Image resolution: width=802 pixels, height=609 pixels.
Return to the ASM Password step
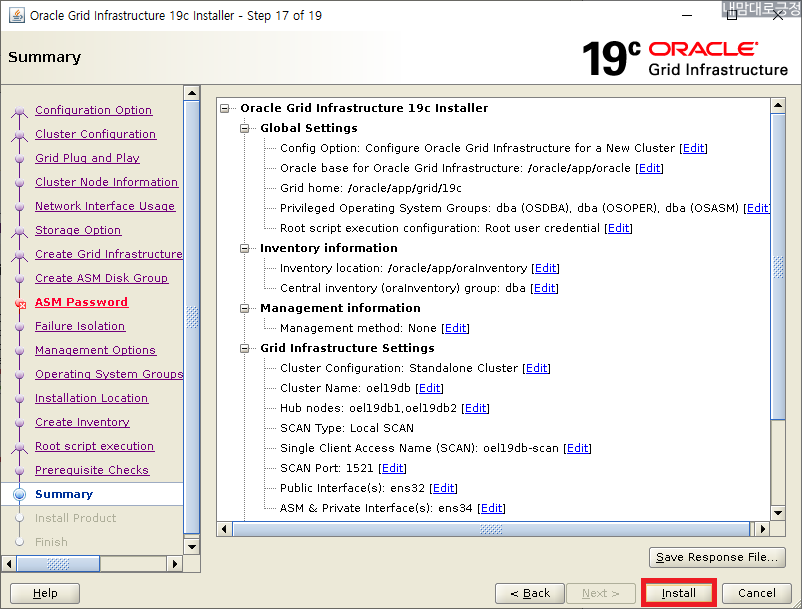[x=81, y=302]
